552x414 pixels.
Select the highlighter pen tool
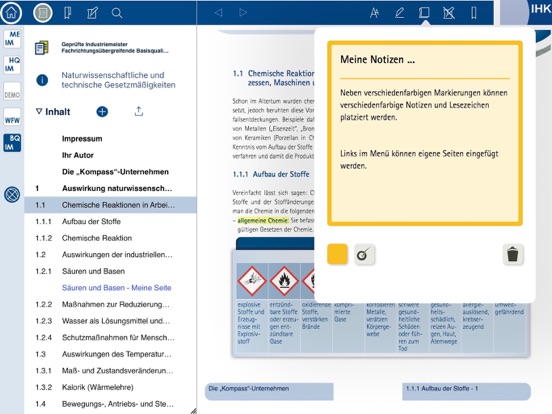[399, 13]
